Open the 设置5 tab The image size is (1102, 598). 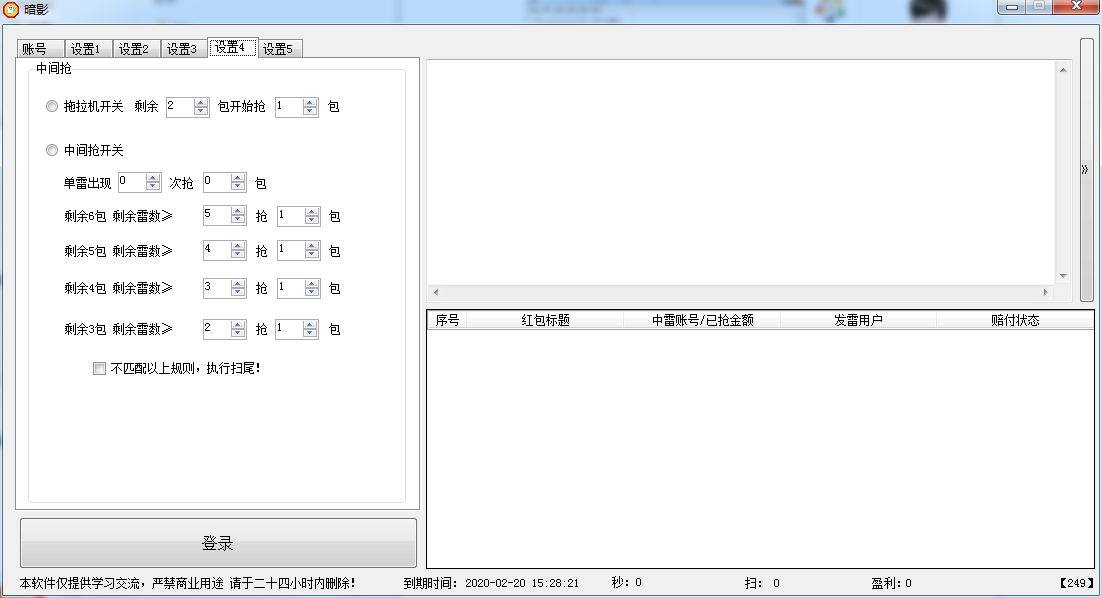pyautogui.click(x=280, y=48)
